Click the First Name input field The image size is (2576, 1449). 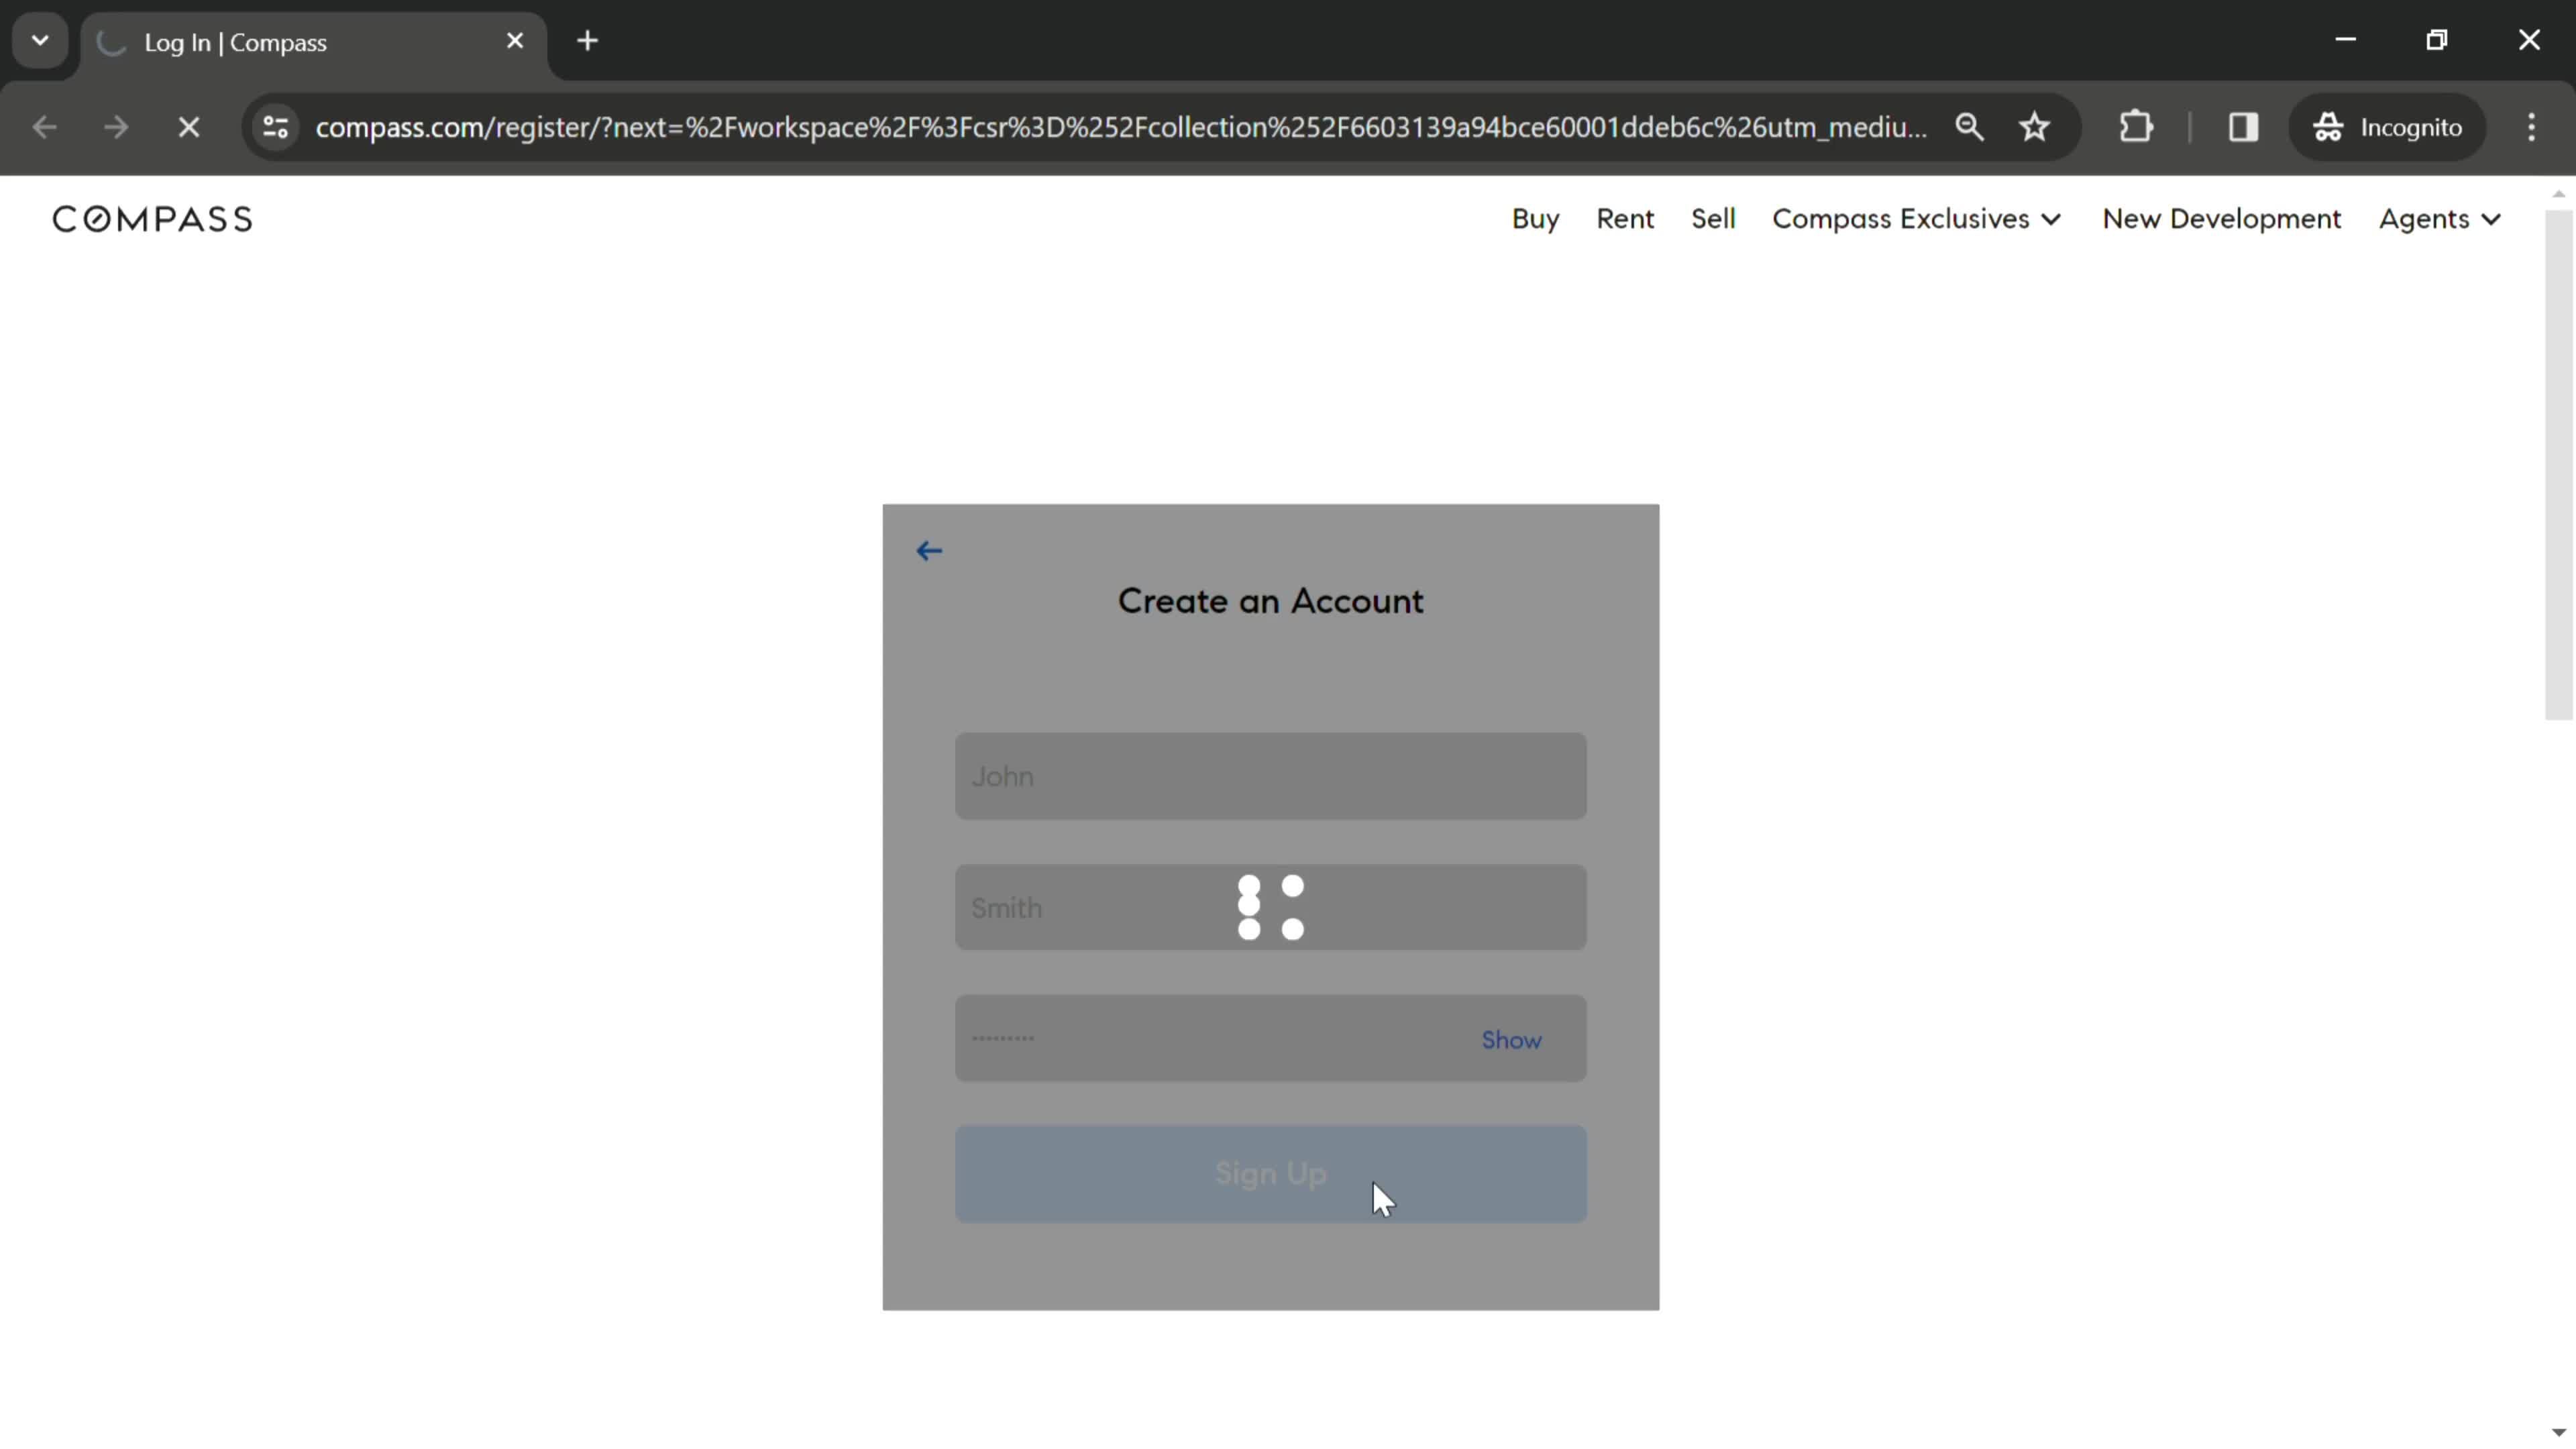pos(1271,775)
